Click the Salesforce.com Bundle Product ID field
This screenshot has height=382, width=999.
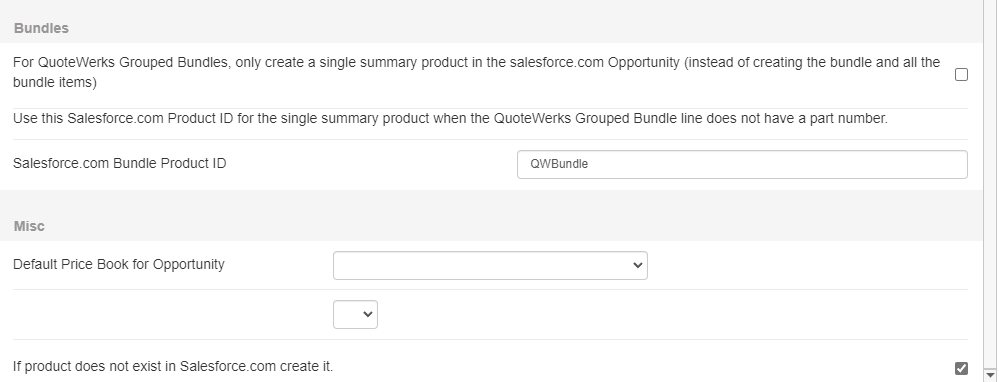click(x=742, y=164)
